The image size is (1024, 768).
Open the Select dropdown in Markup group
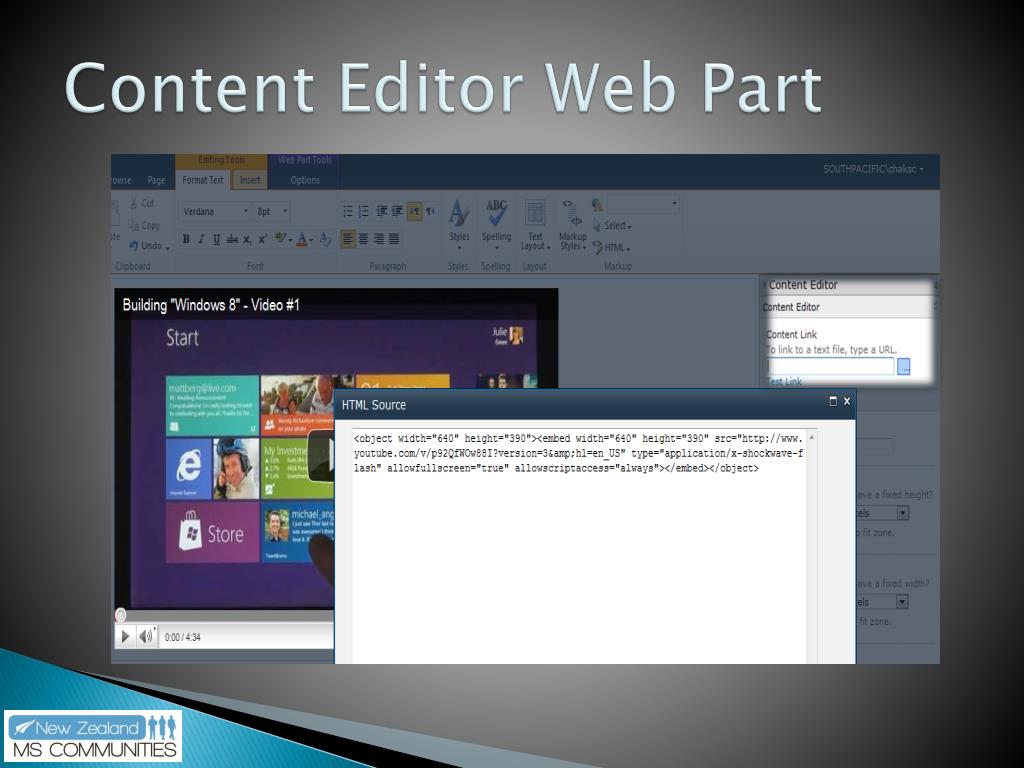click(x=612, y=225)
